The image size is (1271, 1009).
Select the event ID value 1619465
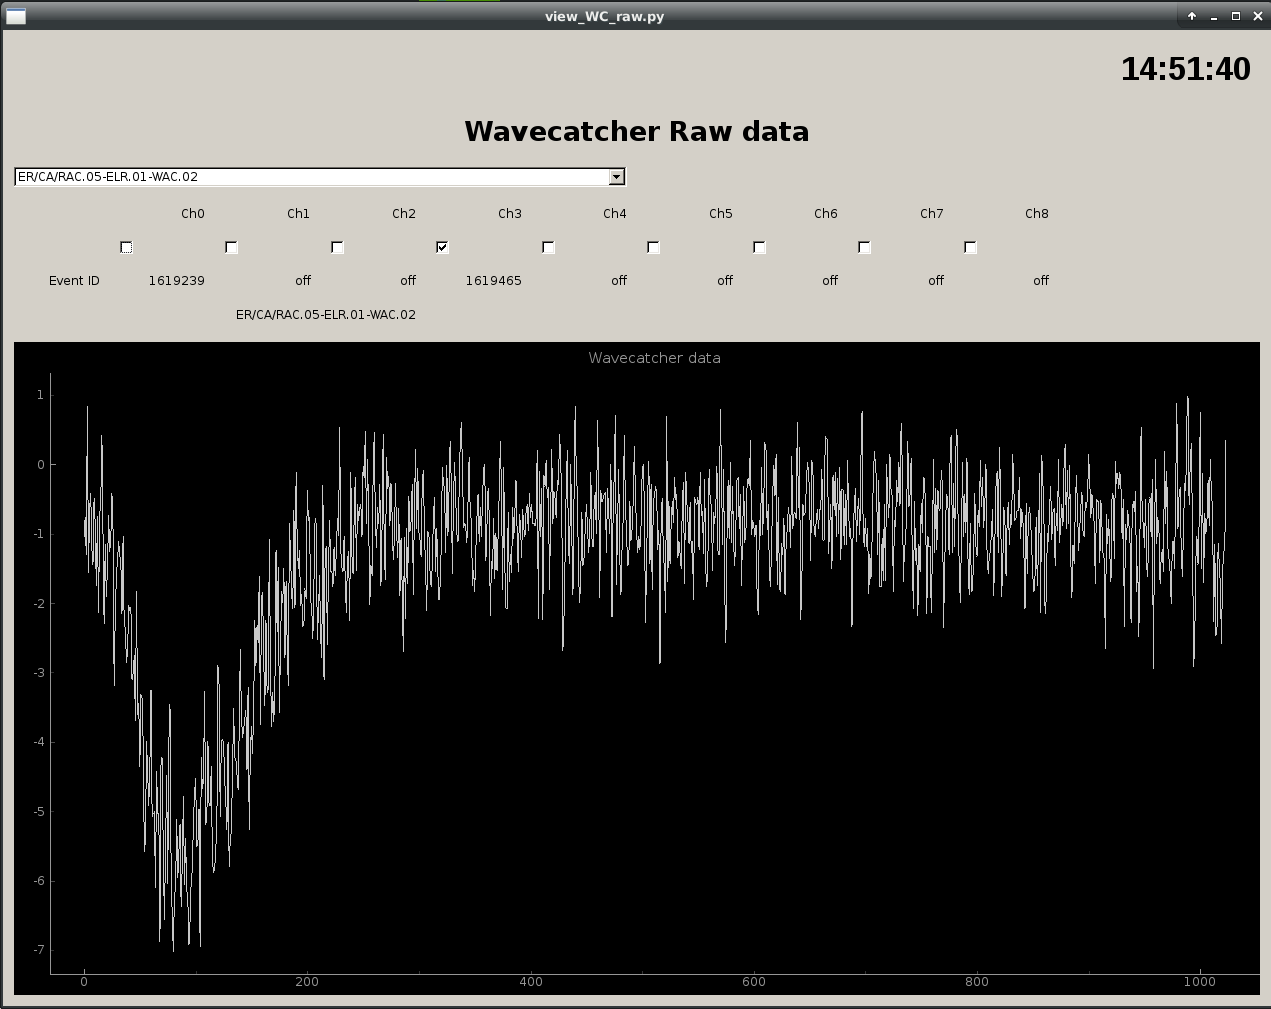[x=493, y=281]
